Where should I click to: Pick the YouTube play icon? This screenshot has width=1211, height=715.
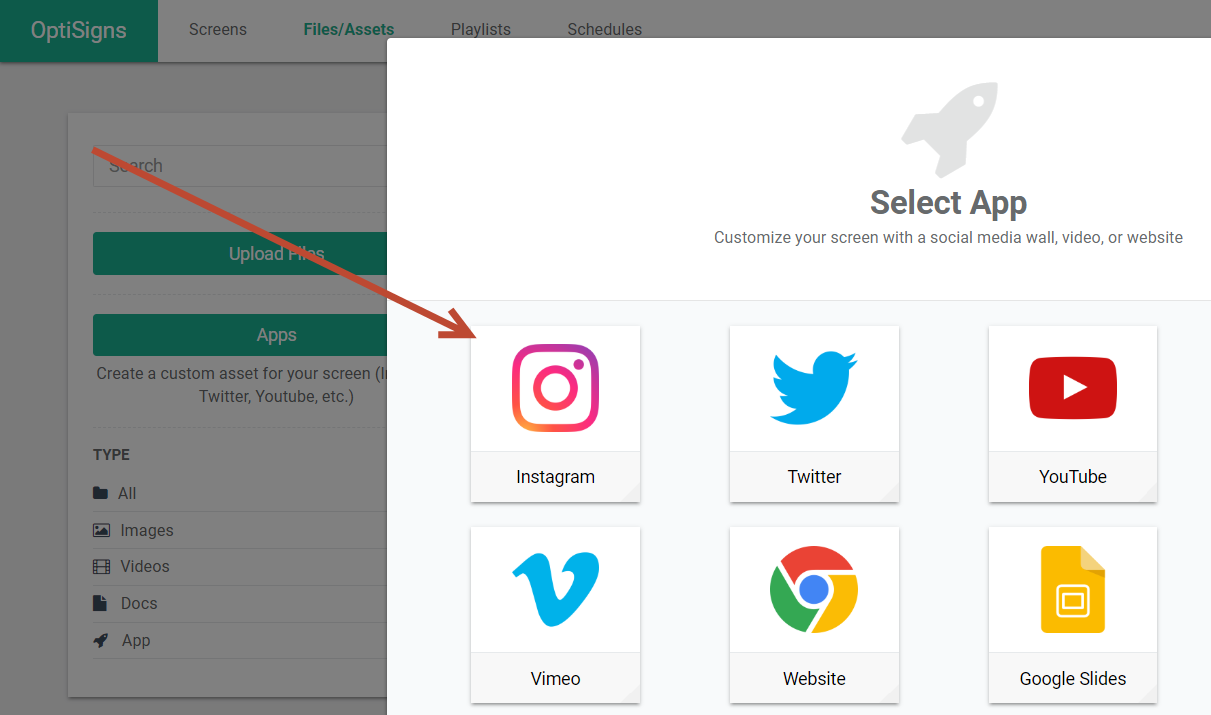(1072, 388)
